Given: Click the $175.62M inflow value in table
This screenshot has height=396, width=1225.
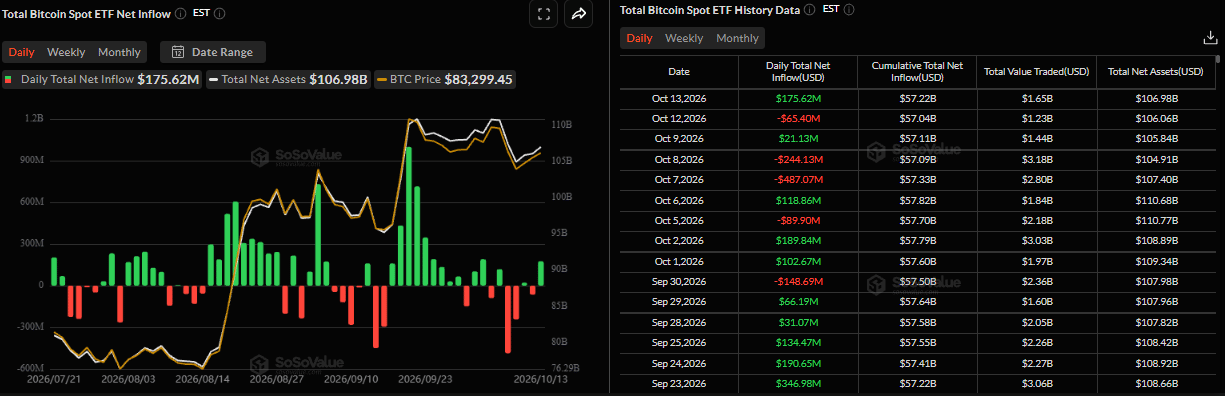Looking at the screenshot, I should point(797,99).
